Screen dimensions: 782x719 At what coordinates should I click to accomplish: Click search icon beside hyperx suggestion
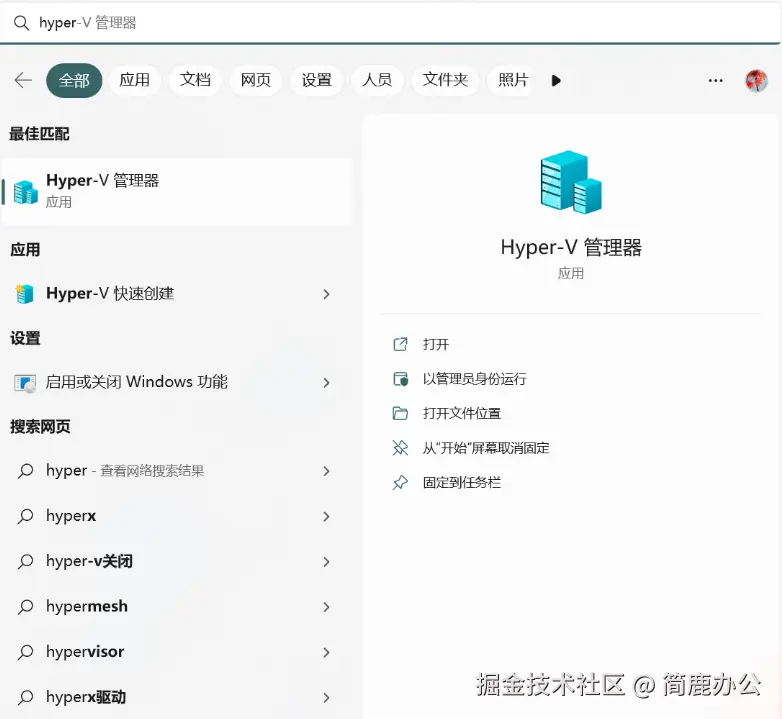(25, 517)
